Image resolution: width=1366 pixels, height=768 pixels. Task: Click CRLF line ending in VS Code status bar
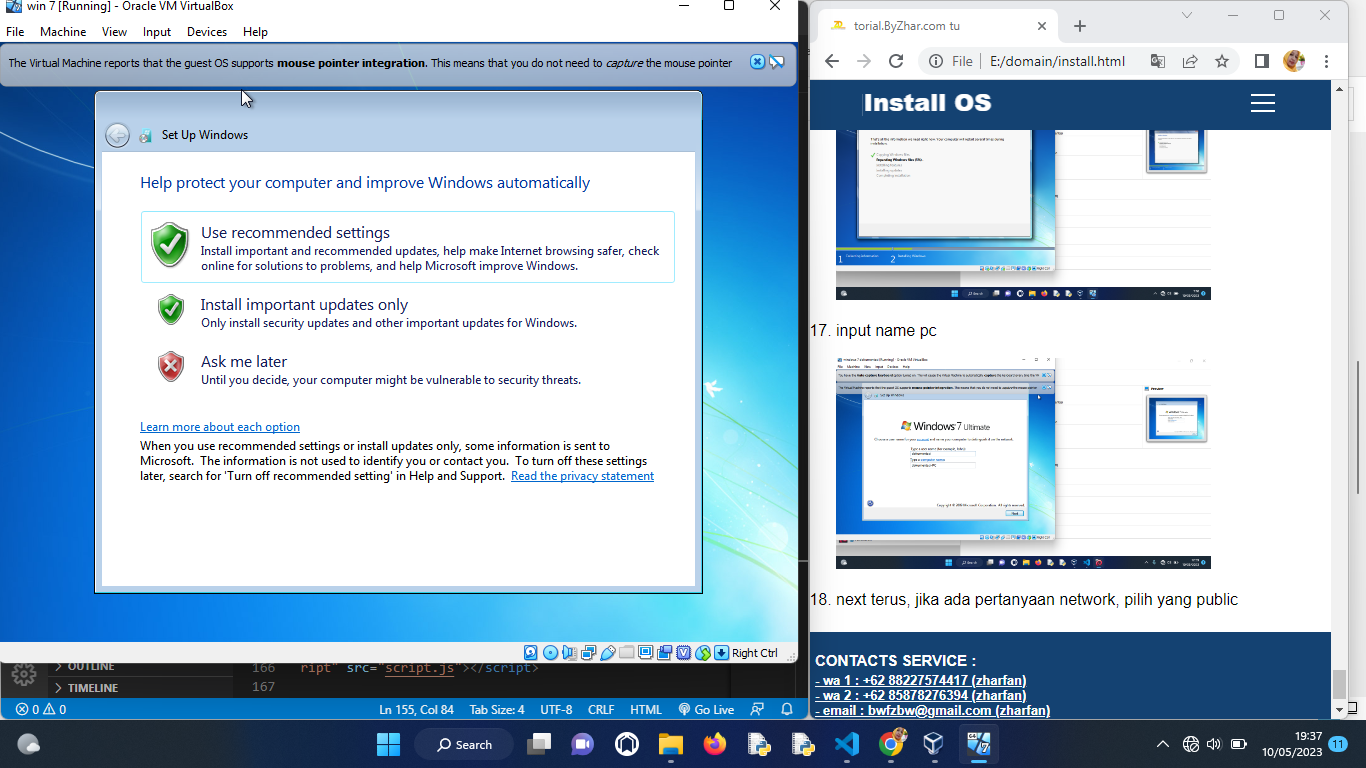tap(601, 710)
